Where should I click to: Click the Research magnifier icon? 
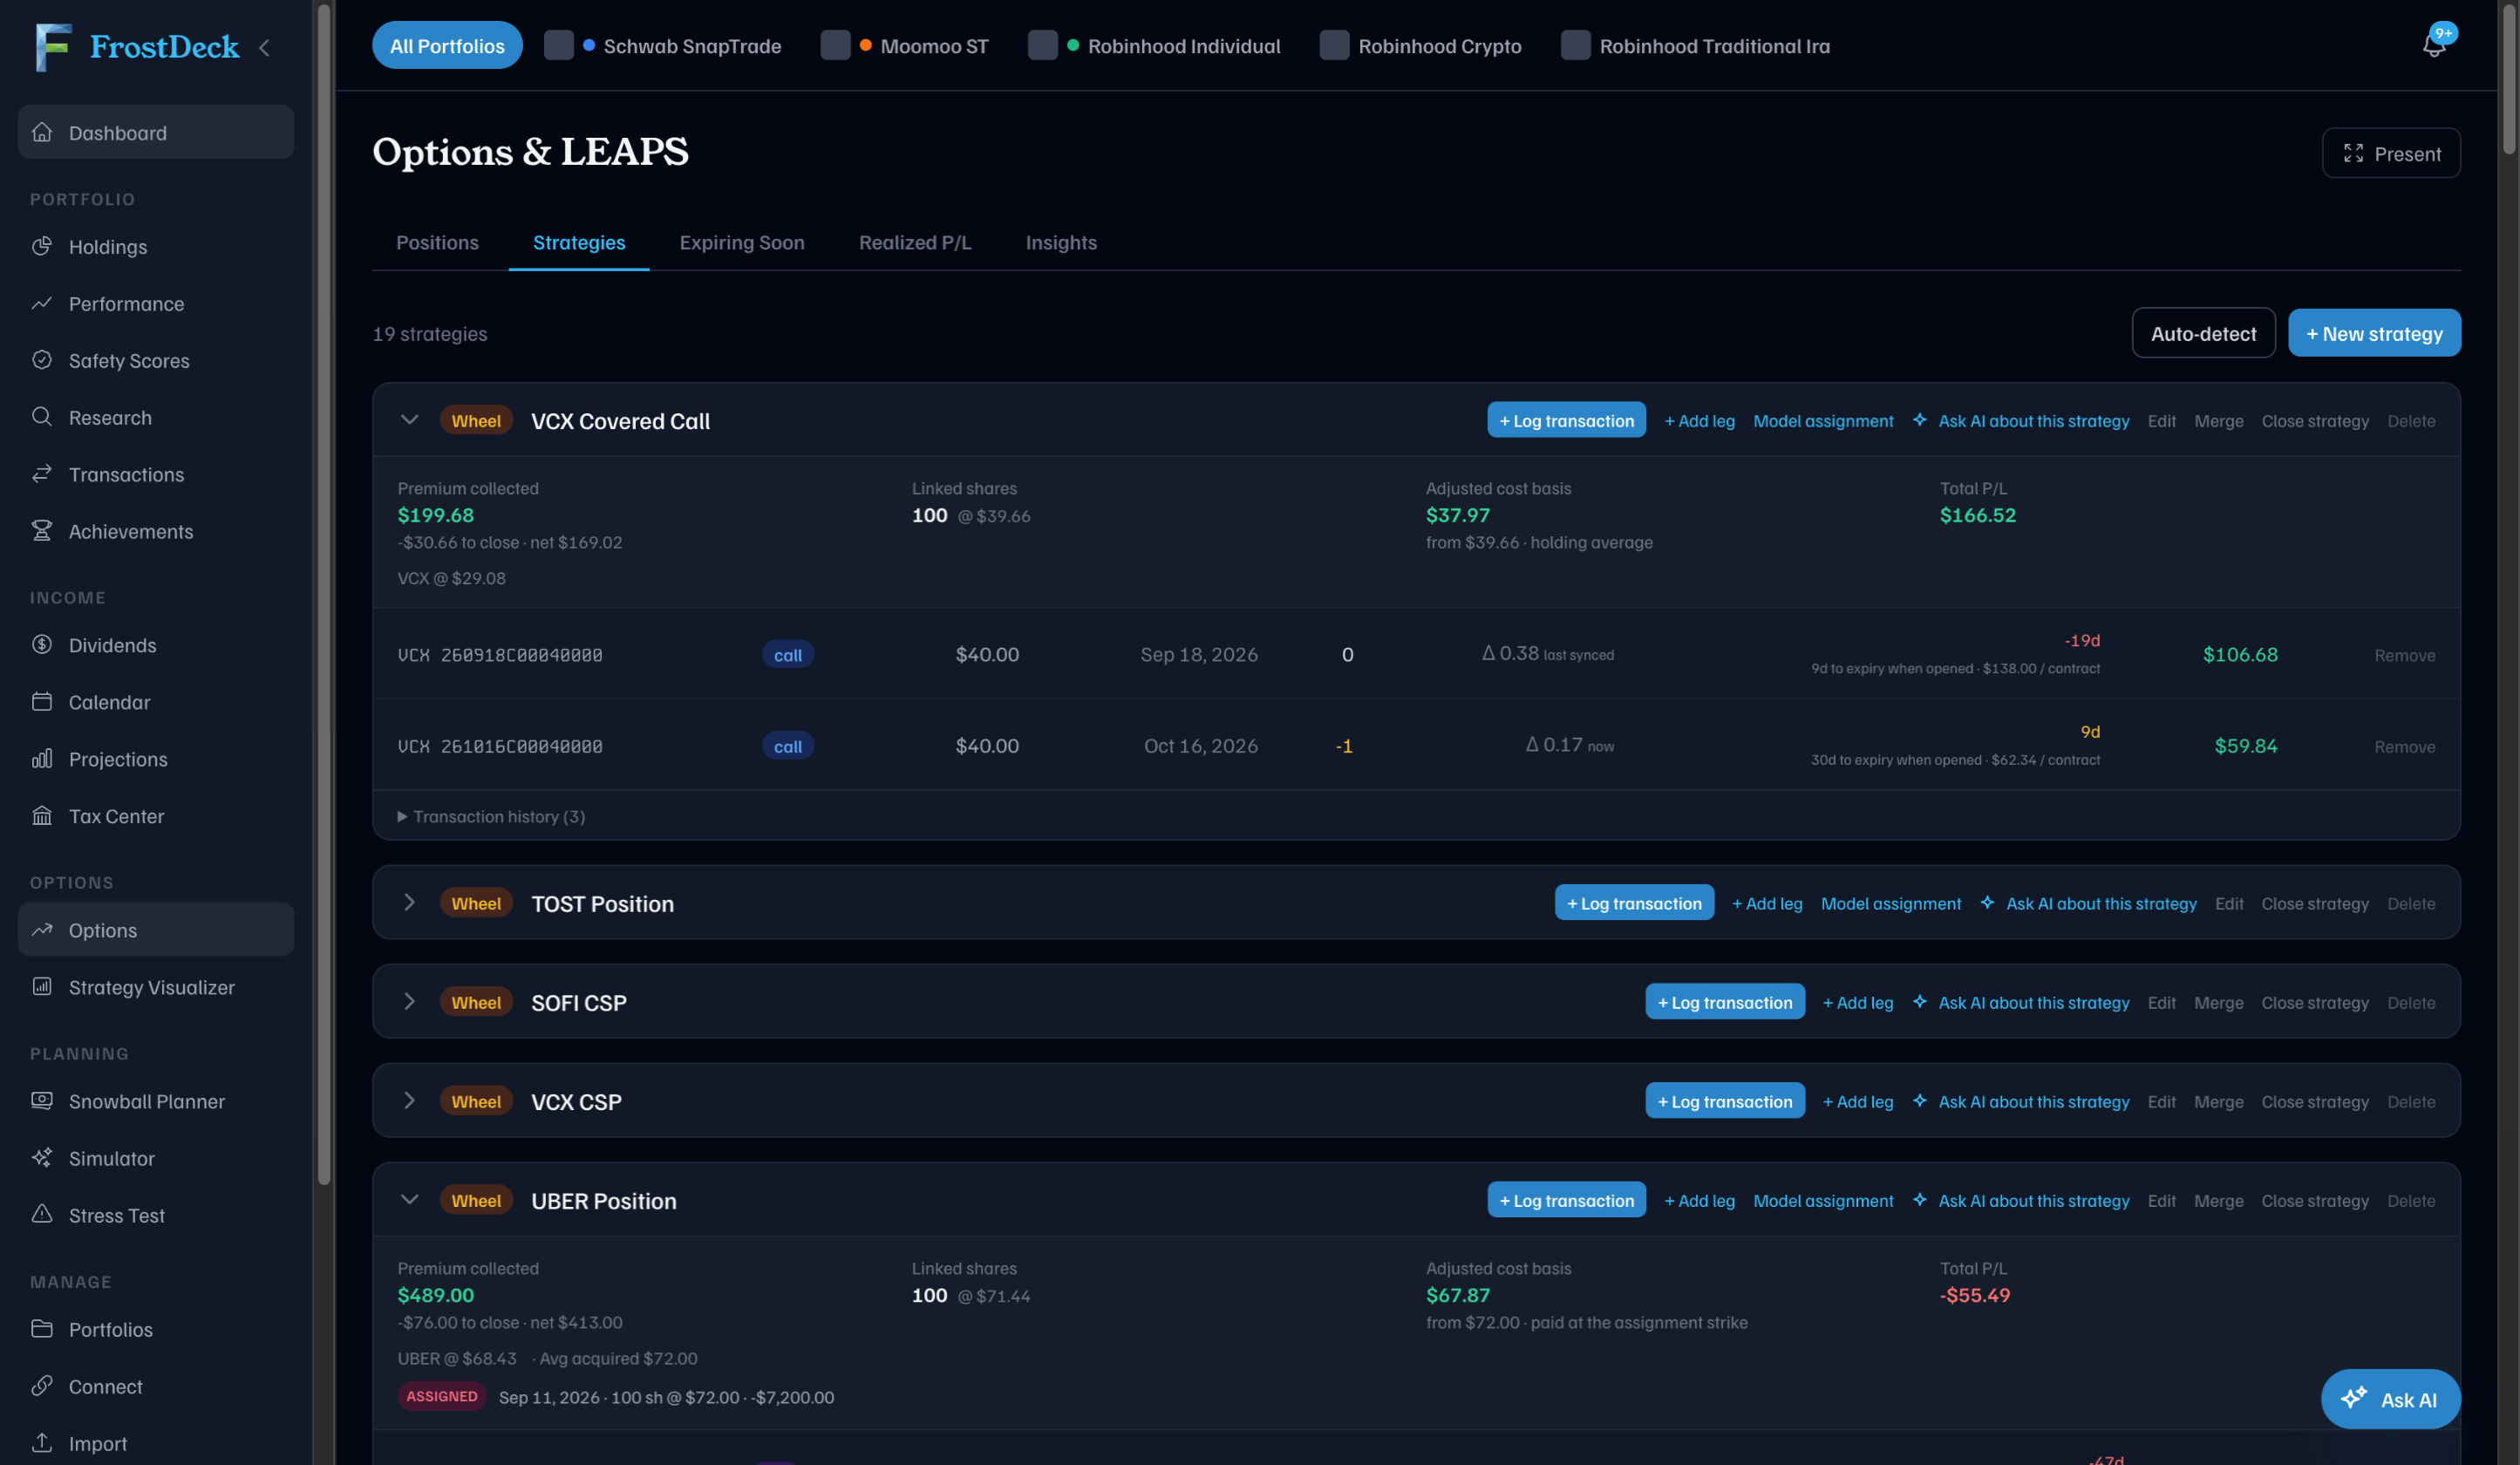tap(42, 417)
